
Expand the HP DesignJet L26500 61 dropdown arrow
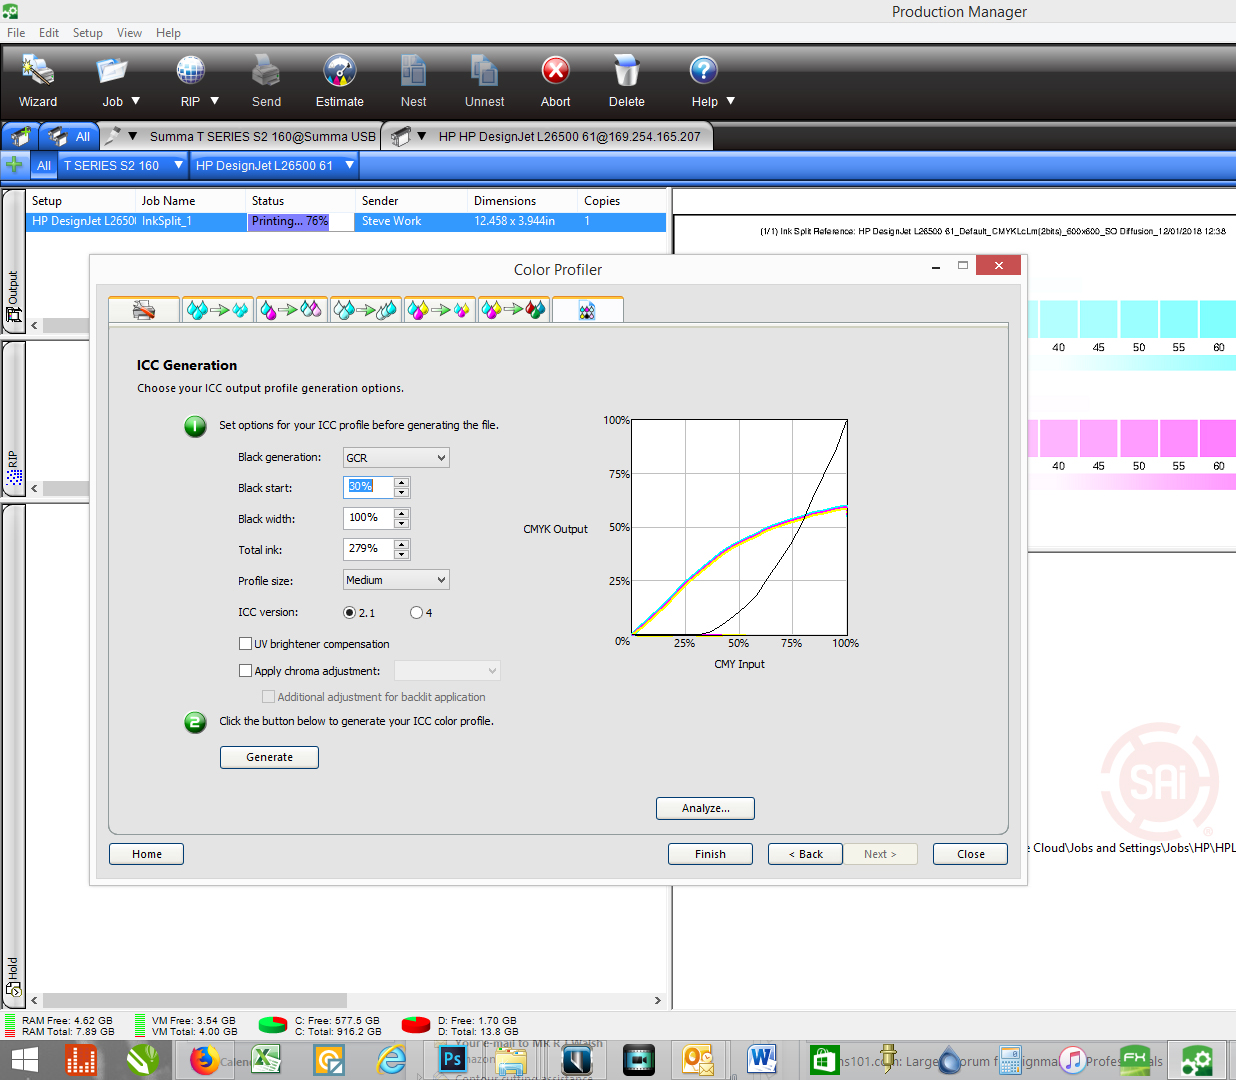click(x=349, y=165)
